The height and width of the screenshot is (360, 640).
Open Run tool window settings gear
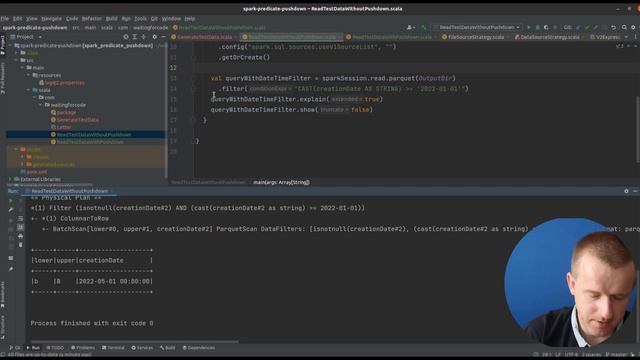[626, 191]
